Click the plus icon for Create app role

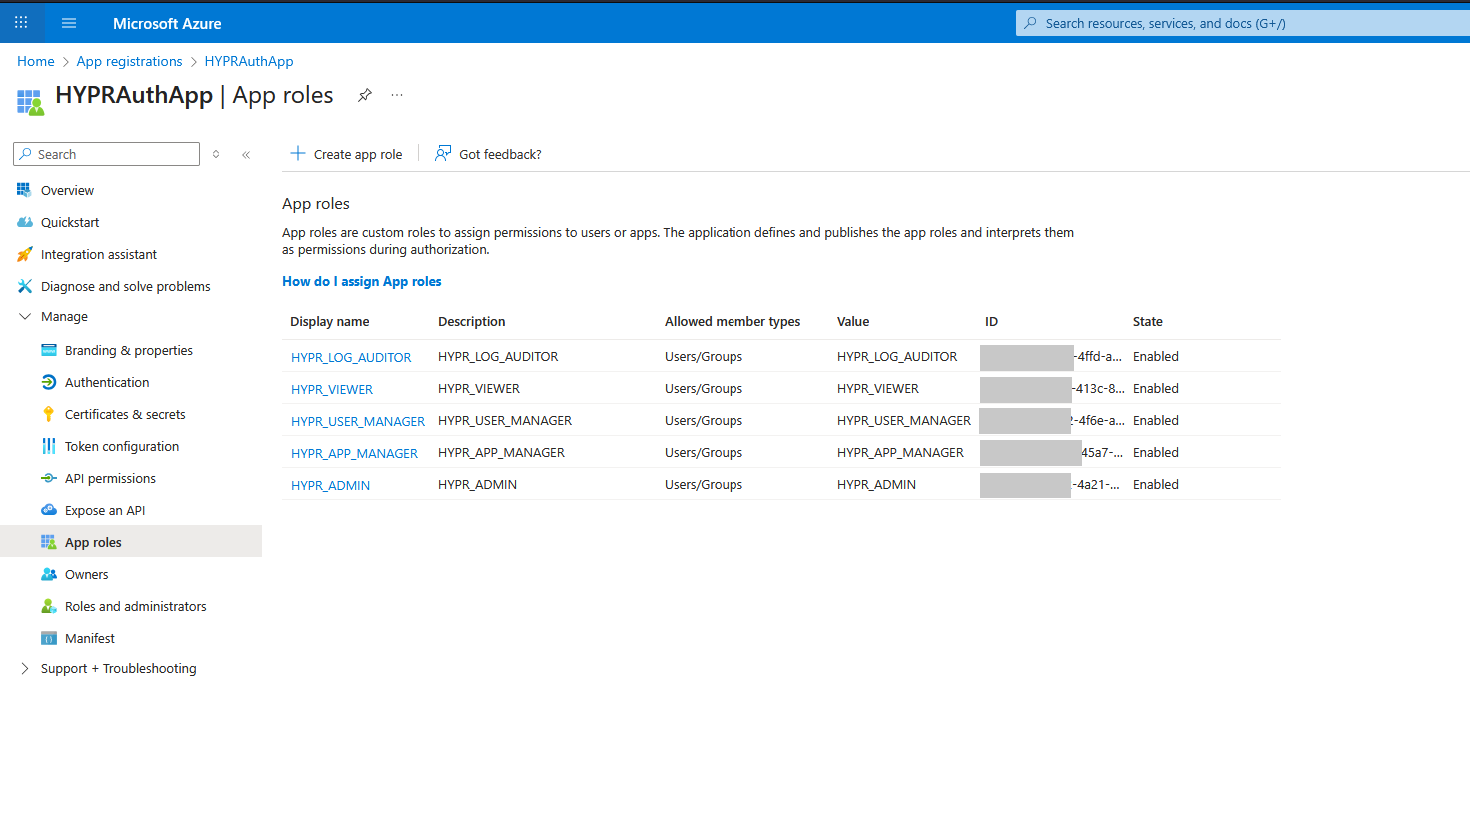(297, 153)
